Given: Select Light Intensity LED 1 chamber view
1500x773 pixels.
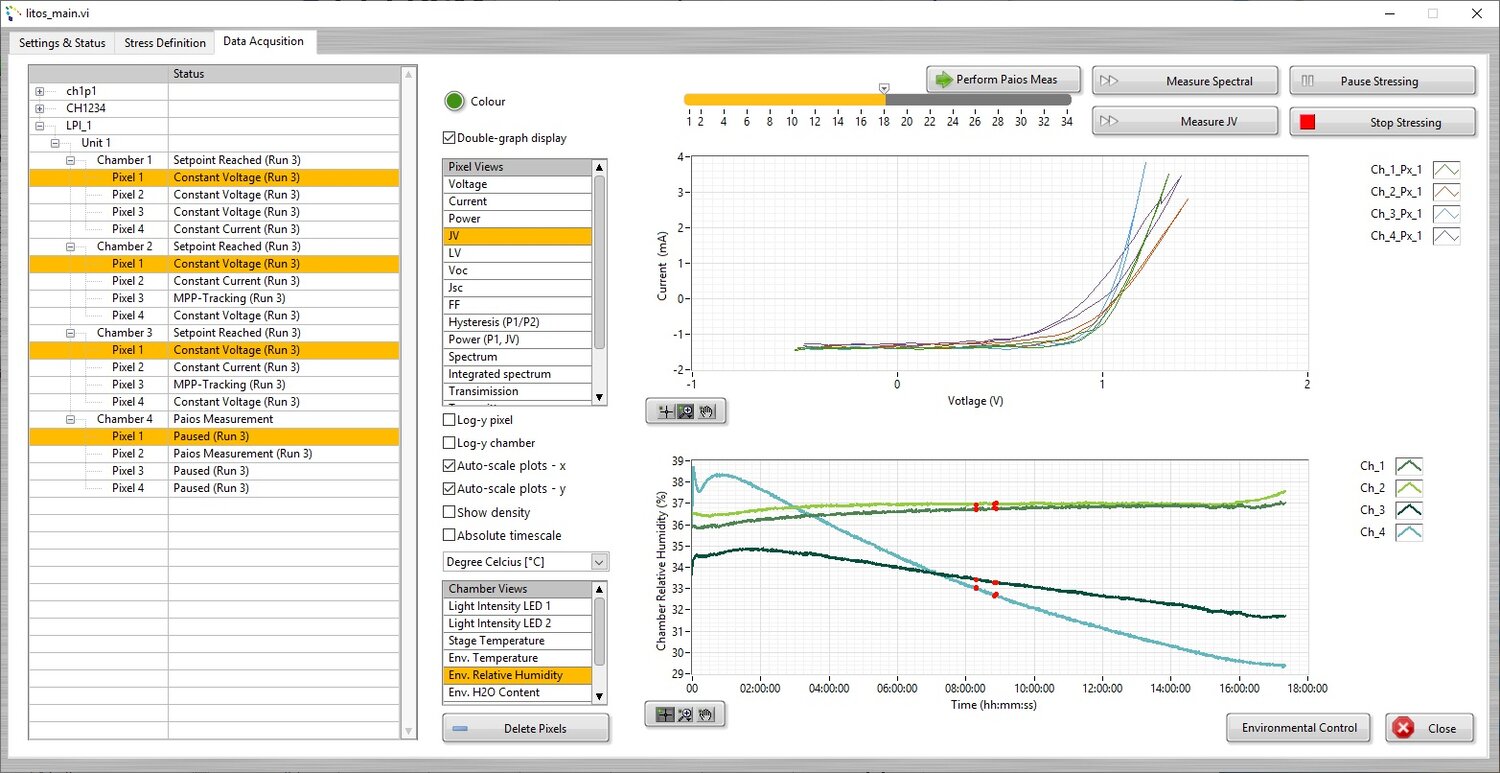Looking at the screenshot, I should pyautogui.click(x=518, y=606).
